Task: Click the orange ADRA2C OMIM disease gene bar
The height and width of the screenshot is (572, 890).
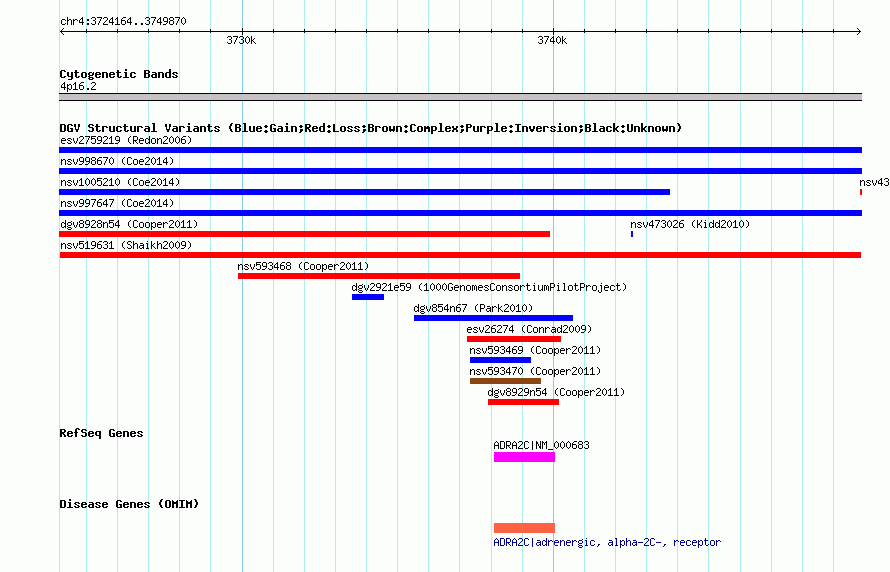Action: click(524, 528)
